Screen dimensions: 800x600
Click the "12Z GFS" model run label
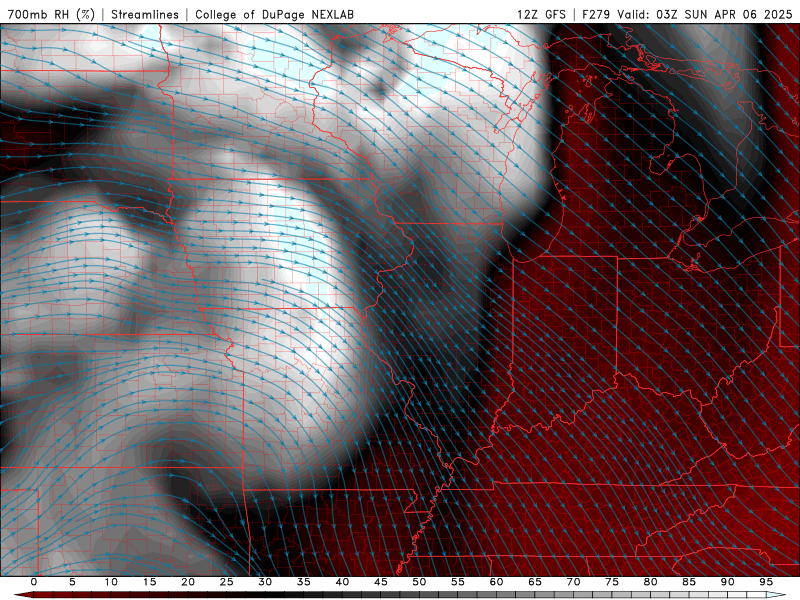click(x=541, y=14)
